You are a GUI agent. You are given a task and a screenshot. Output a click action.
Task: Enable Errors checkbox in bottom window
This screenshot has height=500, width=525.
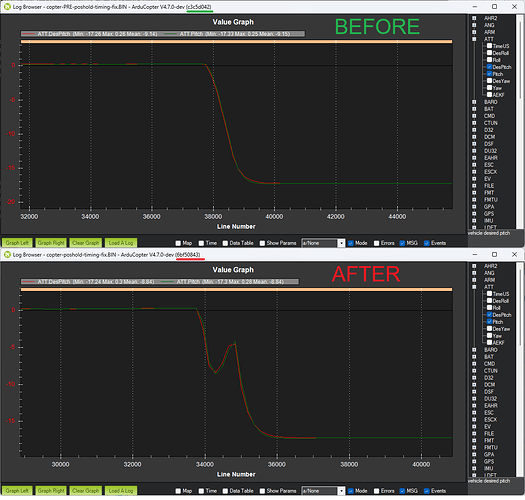coord(376,491)
